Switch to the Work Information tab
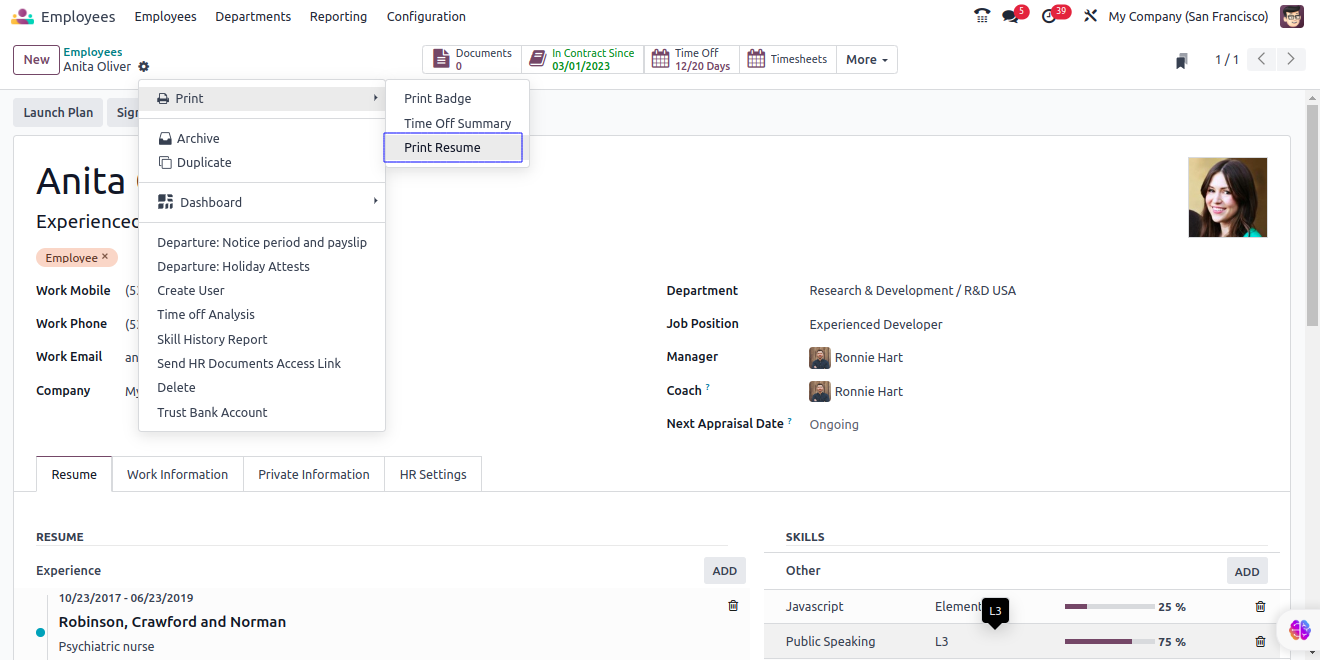Image resolution: width=1320 pixels, height=660 pixels. click(x=177, y=474)
